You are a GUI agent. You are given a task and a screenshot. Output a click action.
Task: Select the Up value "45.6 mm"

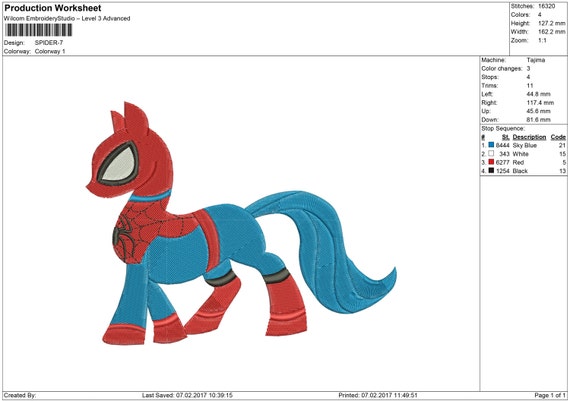pos(538,111)
